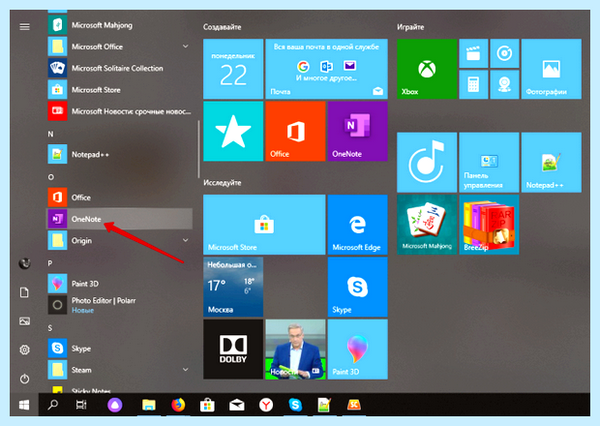Click the app list scrollbar

[x=199, y=149]
